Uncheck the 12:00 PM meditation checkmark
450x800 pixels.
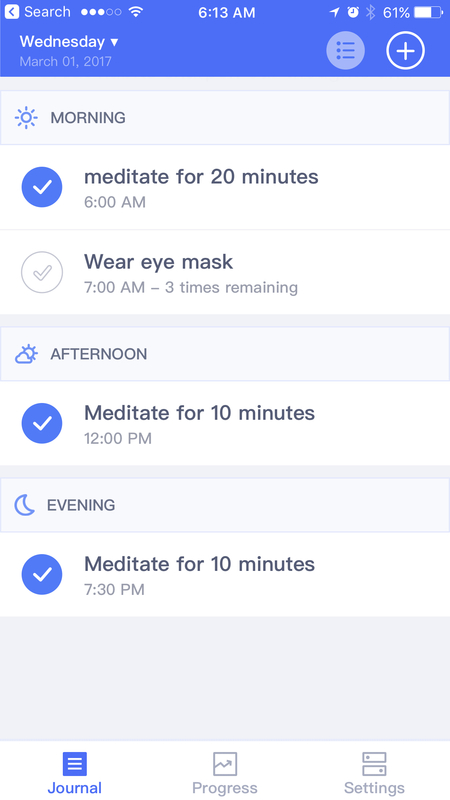click(42, 423)
